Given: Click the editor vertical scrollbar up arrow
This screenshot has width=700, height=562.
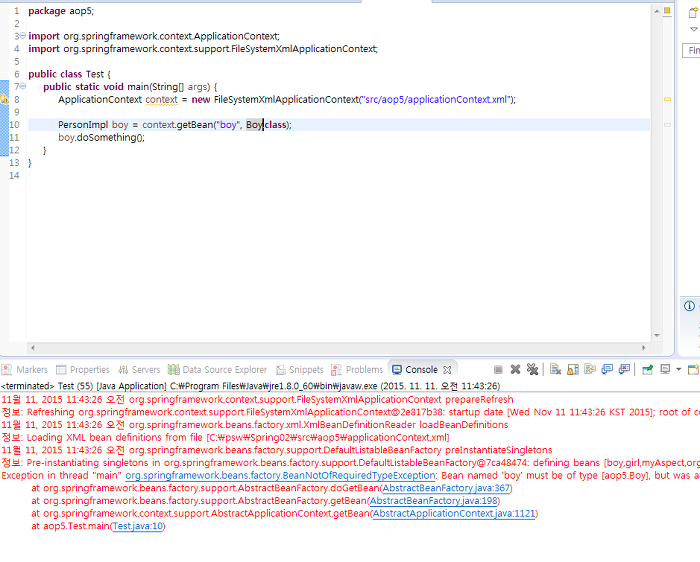Looking at the screenshot, I should pyautogui.click(x=657, y=11).
